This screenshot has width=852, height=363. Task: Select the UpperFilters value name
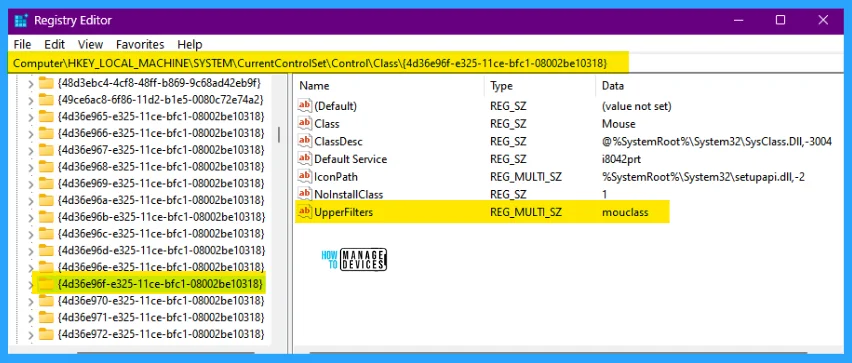(x=344, y=212)
